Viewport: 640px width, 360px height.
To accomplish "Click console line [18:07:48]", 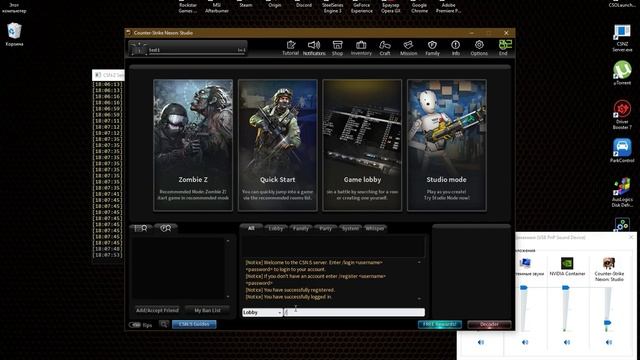I will pyautogui.click(x=107, y=249).
